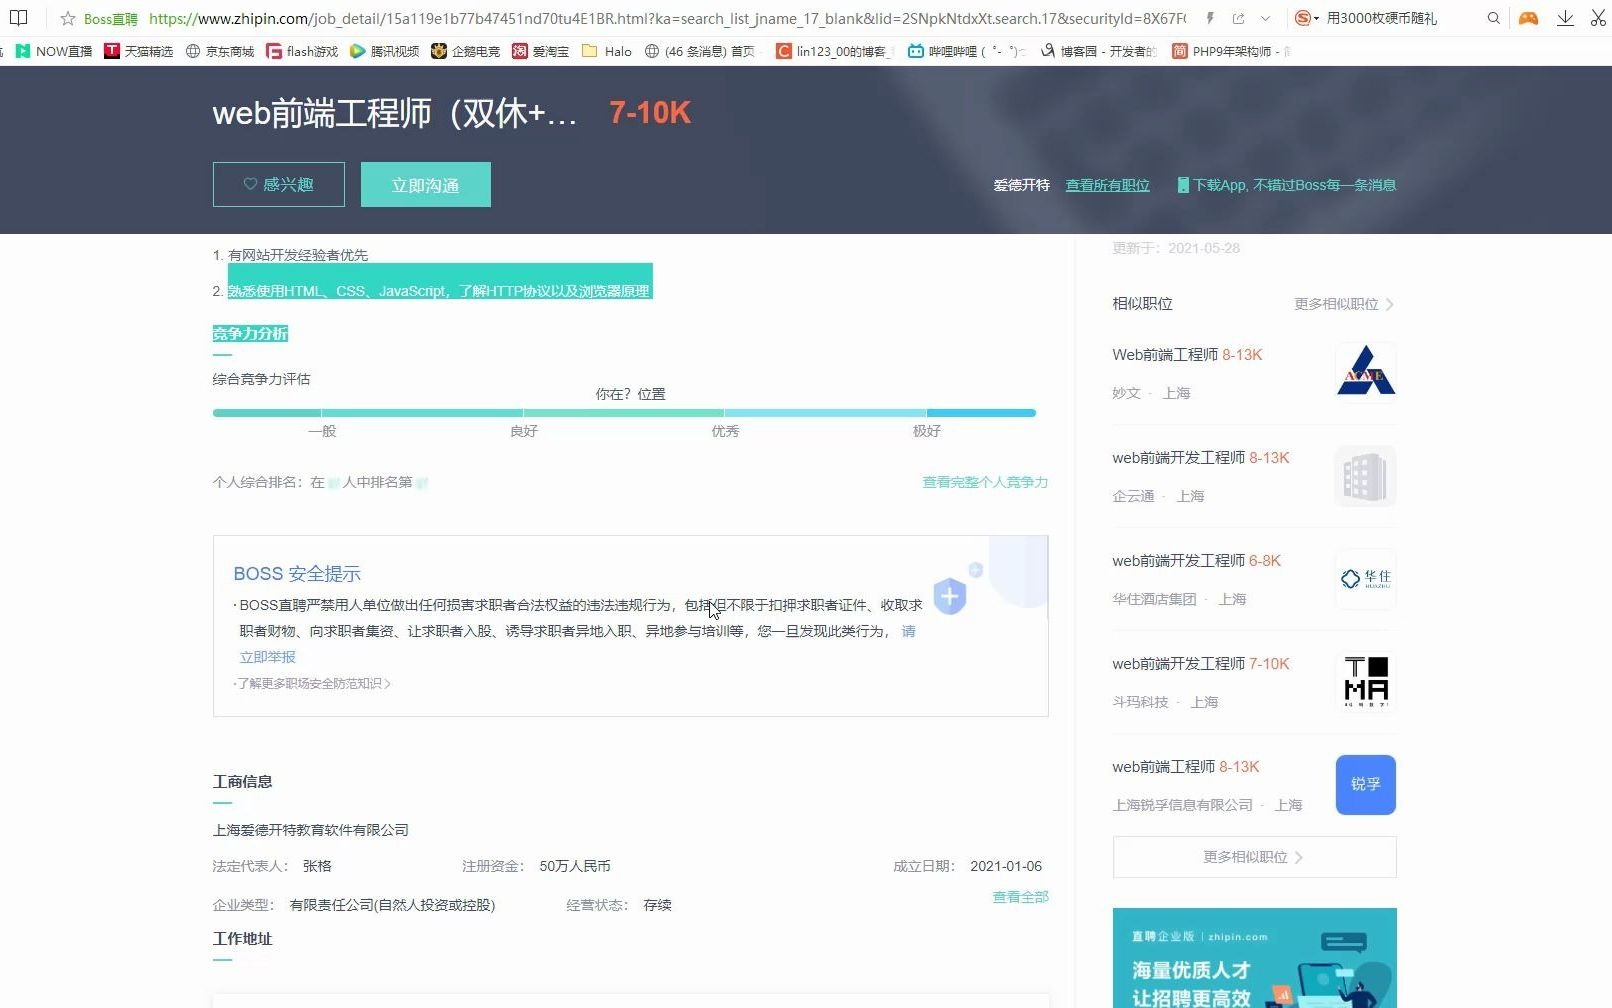
Task: Open 查看全部 business info link
Action: coord(1020,897)
